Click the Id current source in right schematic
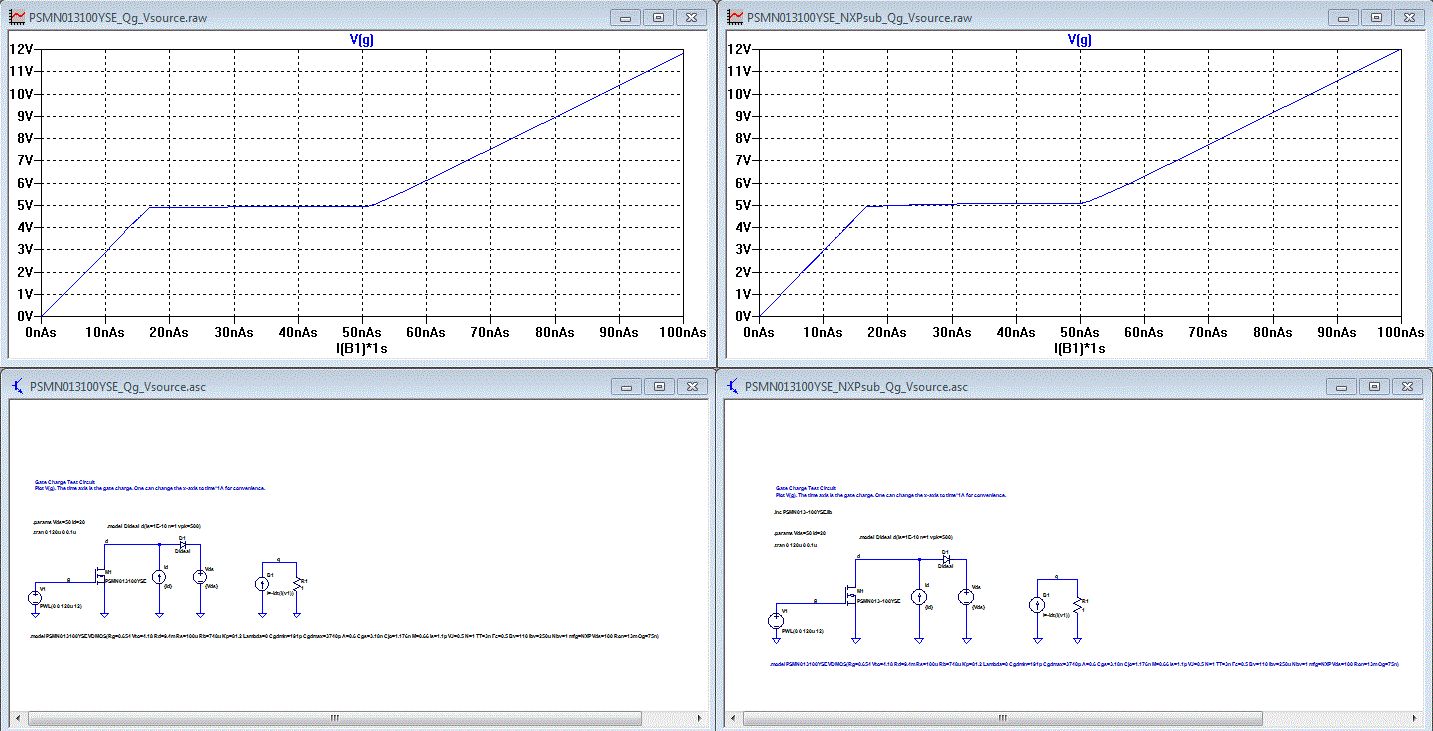1433x731 pixels. [919, 597]
